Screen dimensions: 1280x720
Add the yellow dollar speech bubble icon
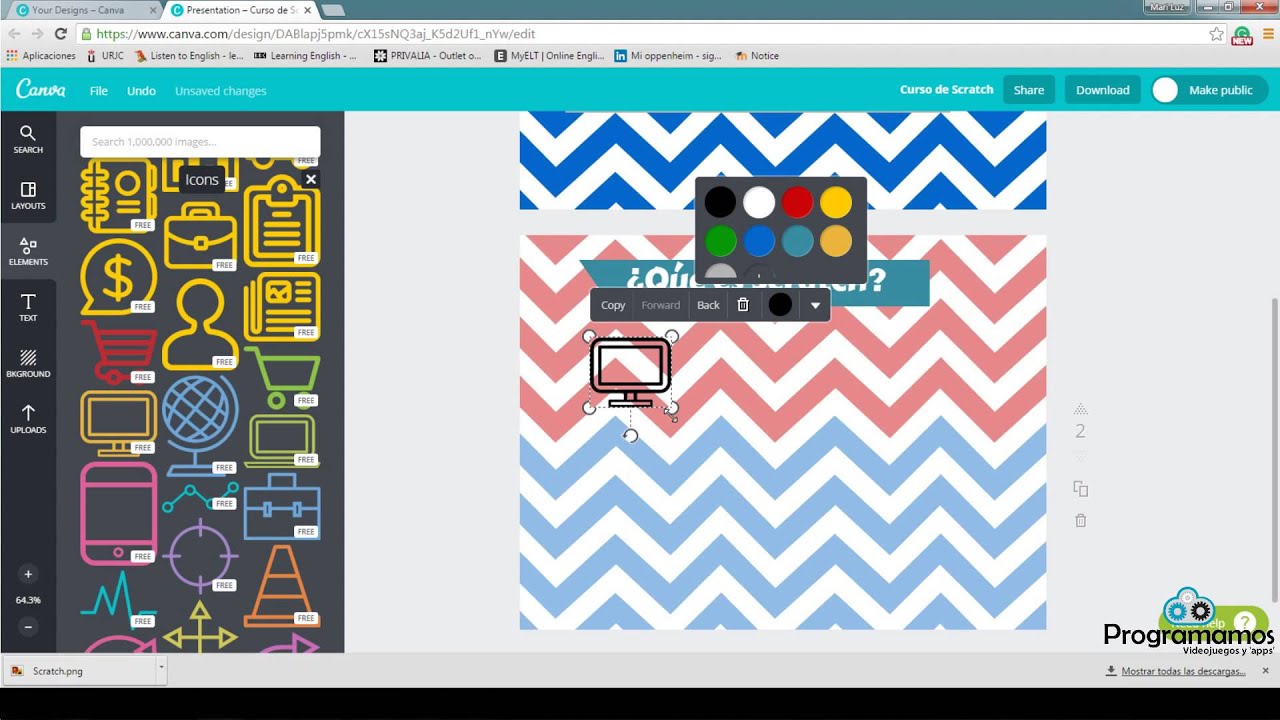[118, 278]
